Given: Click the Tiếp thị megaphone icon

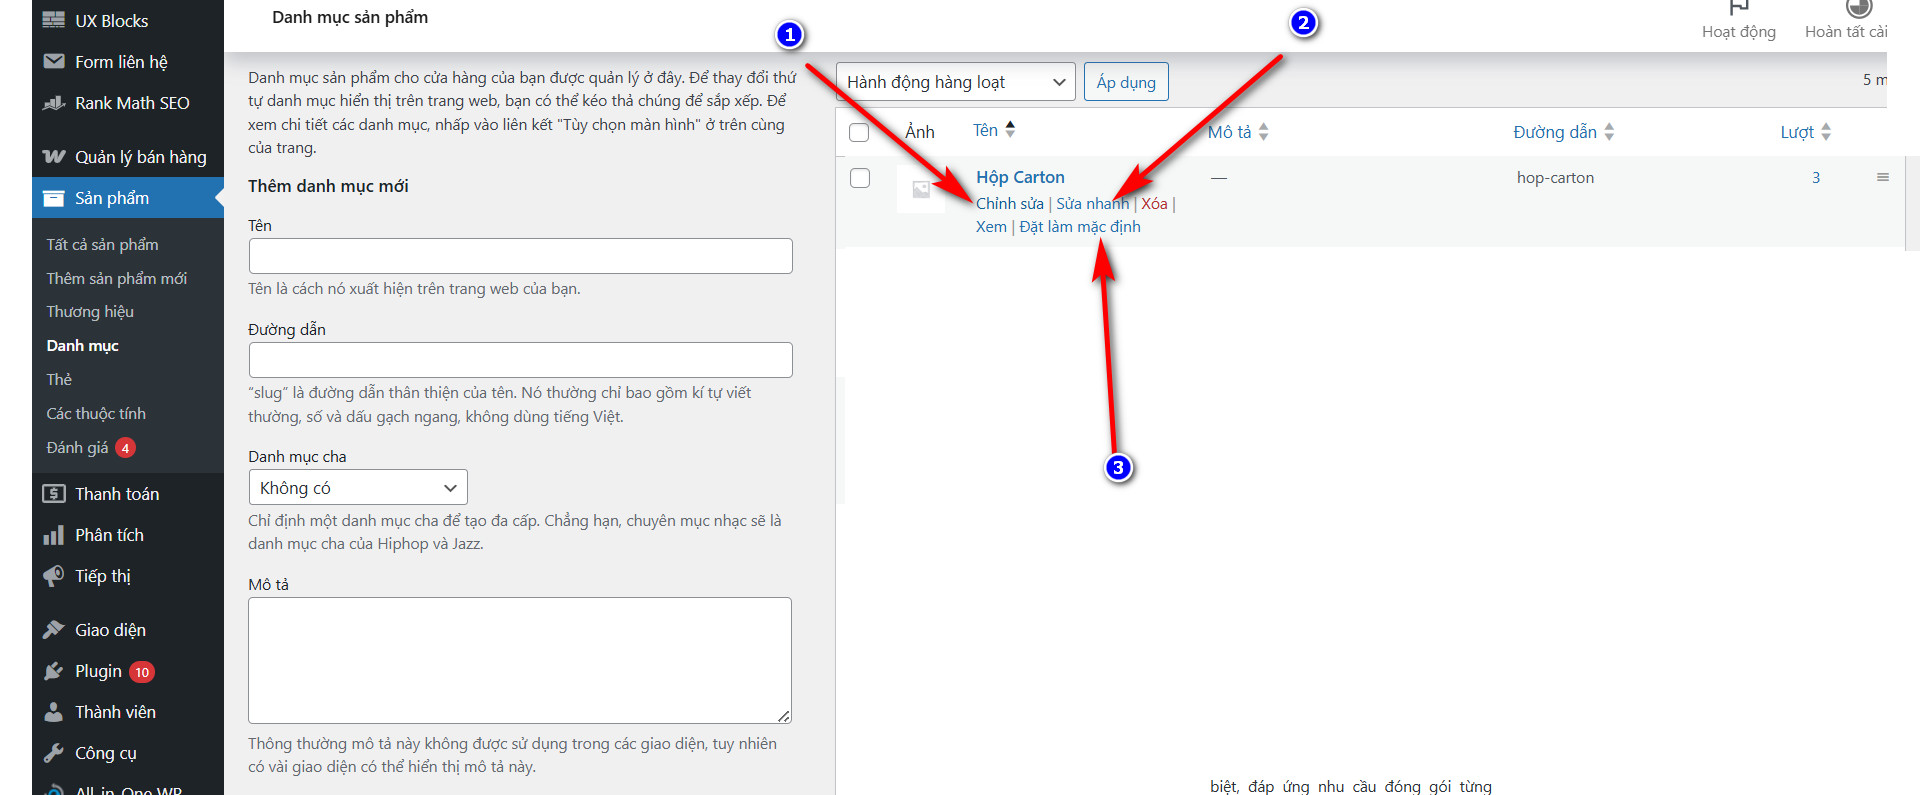Looking at the screenshot, I should tap(54, 576).
